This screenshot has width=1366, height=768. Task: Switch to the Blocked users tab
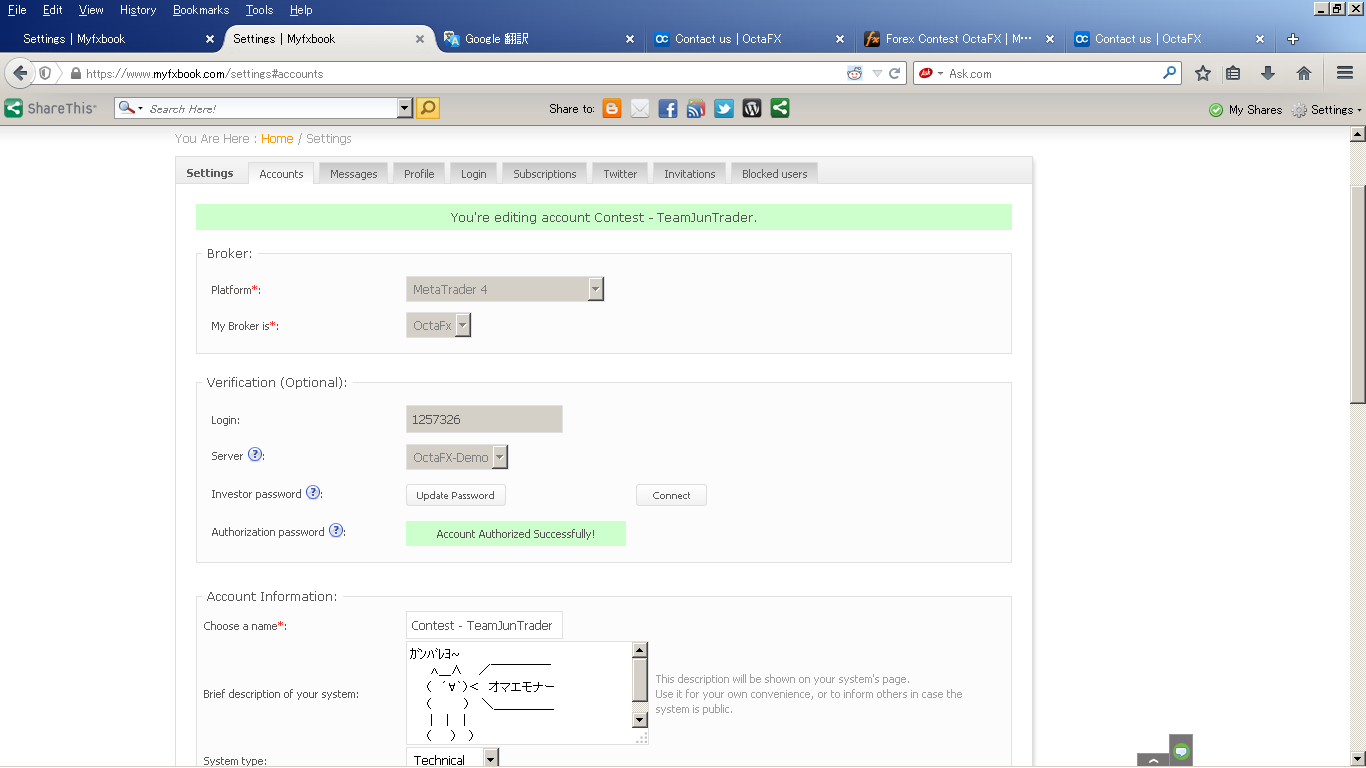coord(775,173)
